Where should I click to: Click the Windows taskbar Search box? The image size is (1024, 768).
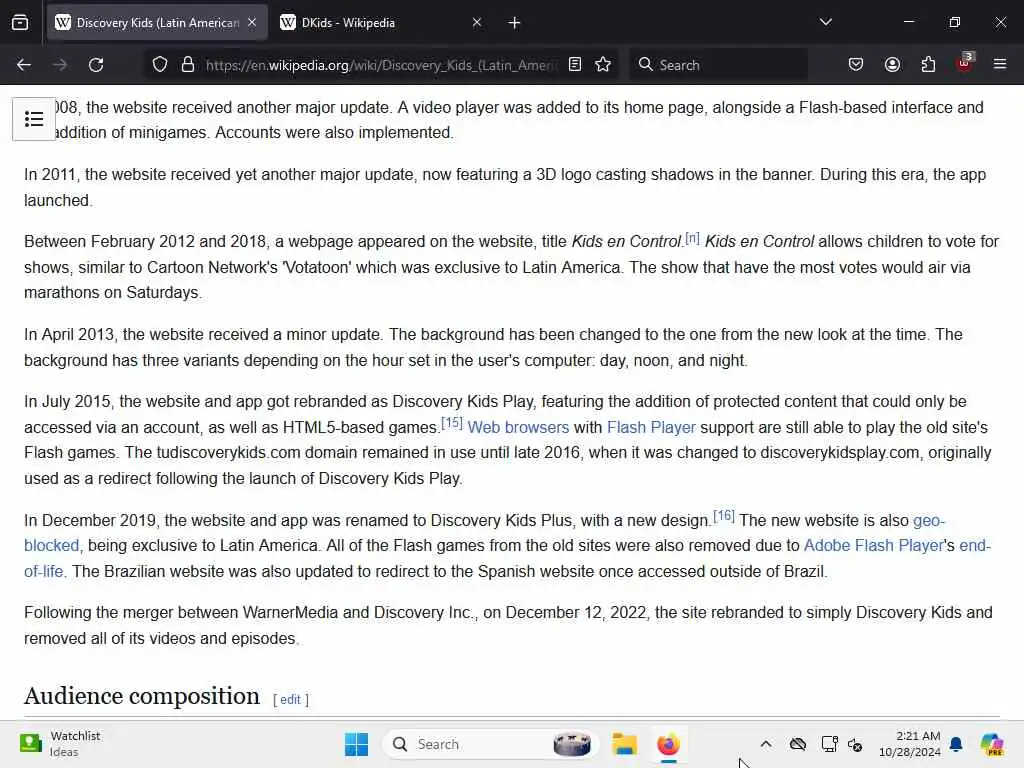491,744
